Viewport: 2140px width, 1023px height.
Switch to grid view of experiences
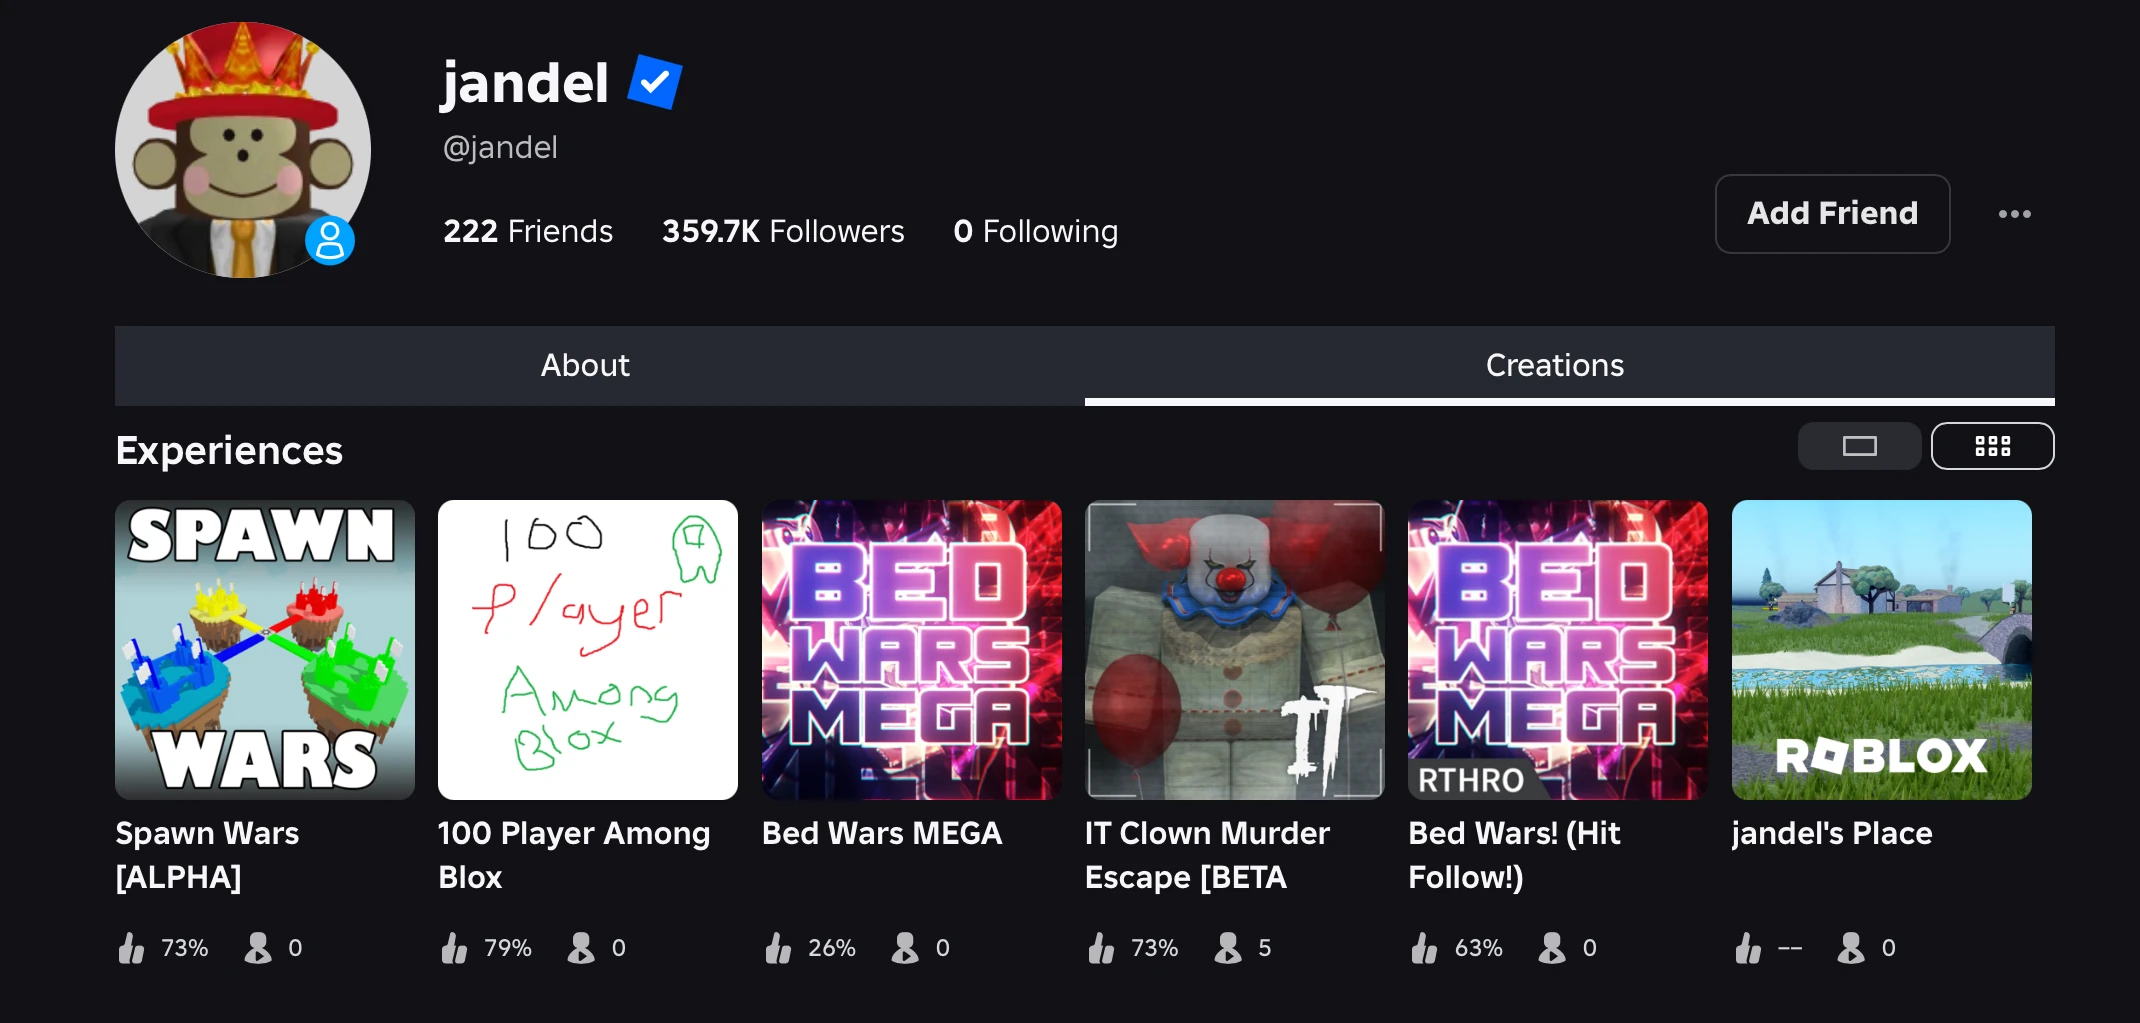pos(1992,446)
